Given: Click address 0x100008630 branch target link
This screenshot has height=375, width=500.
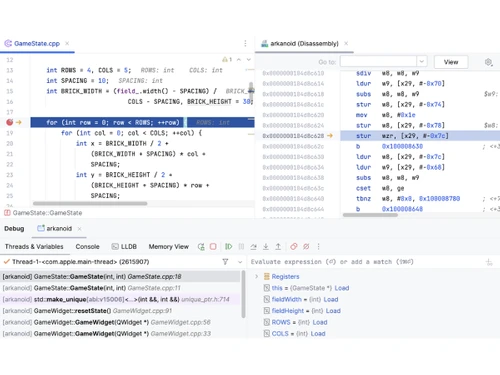Looking at the screenshot, I should pyautogui.click(x=402, y=146).
